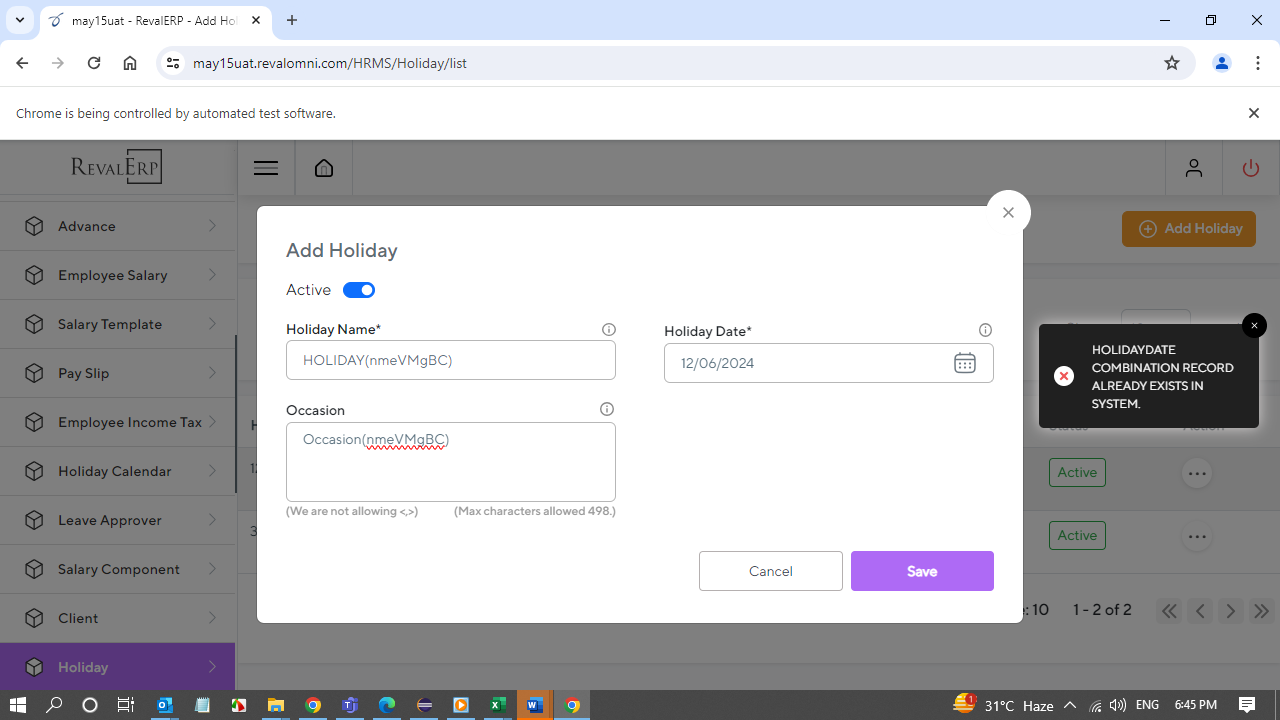This screenshot has width=1280, height=720.
Task: Select Pay Slip from sidebar
Action: point(84,373)
